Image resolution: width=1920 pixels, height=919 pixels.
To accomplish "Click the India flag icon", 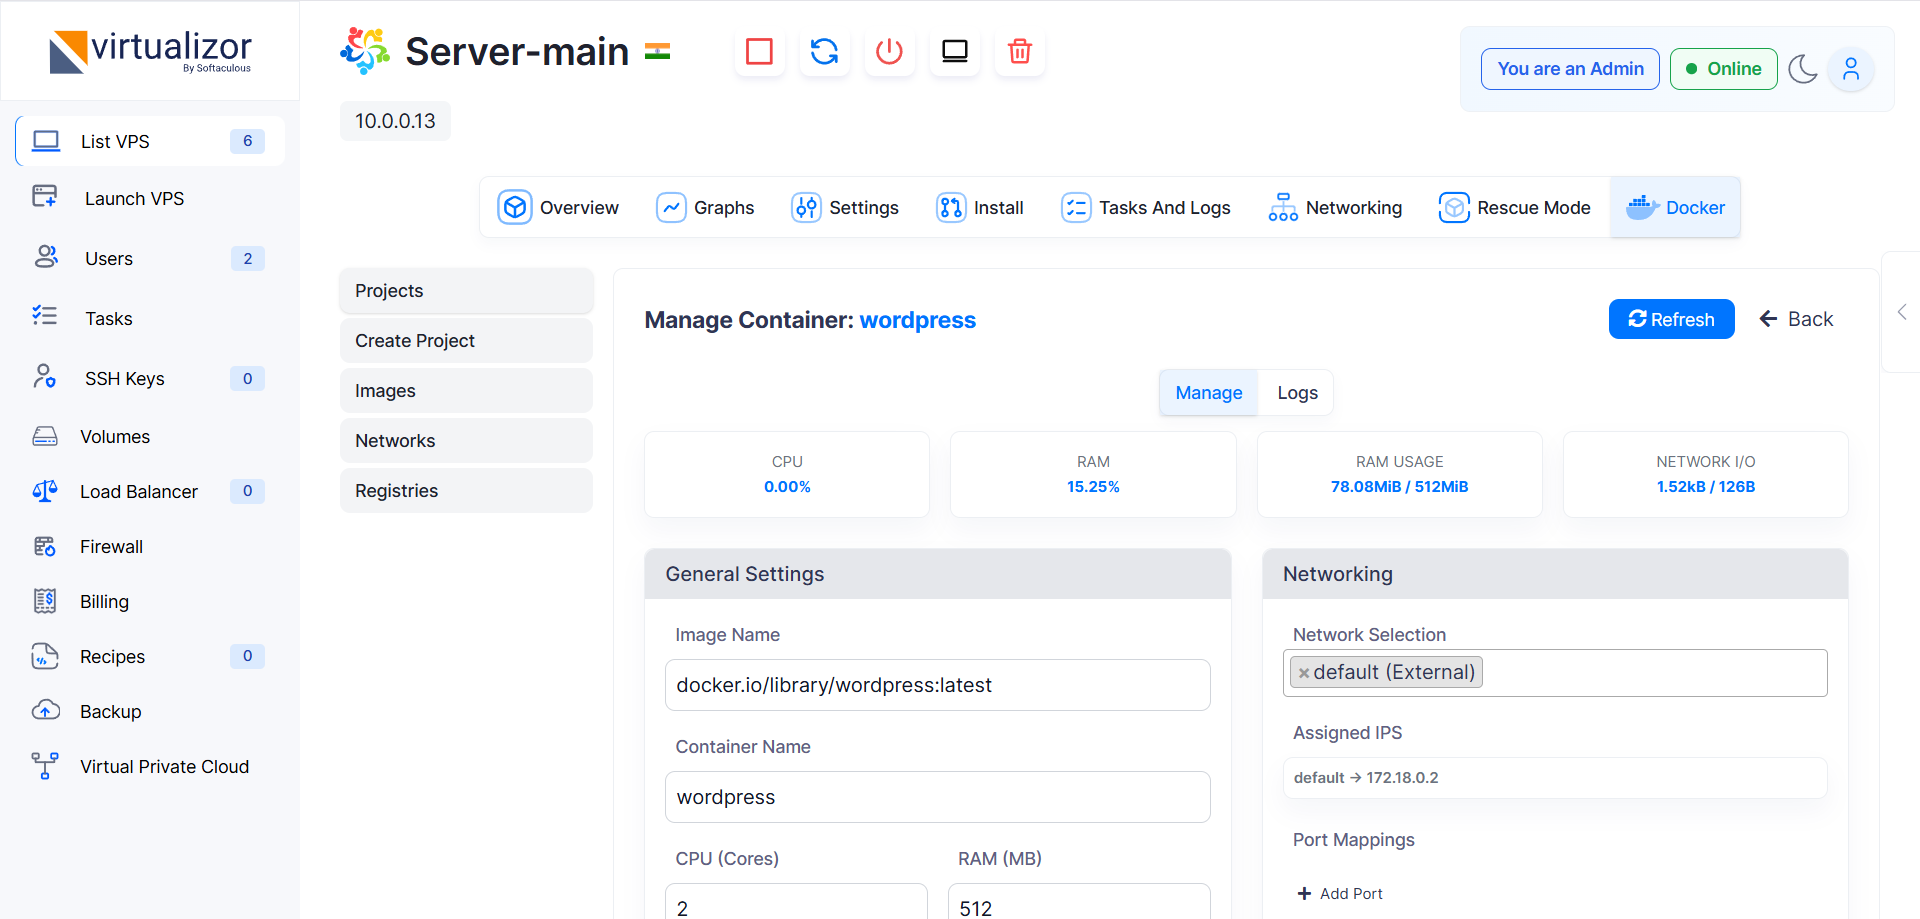I will pos(657,51).
